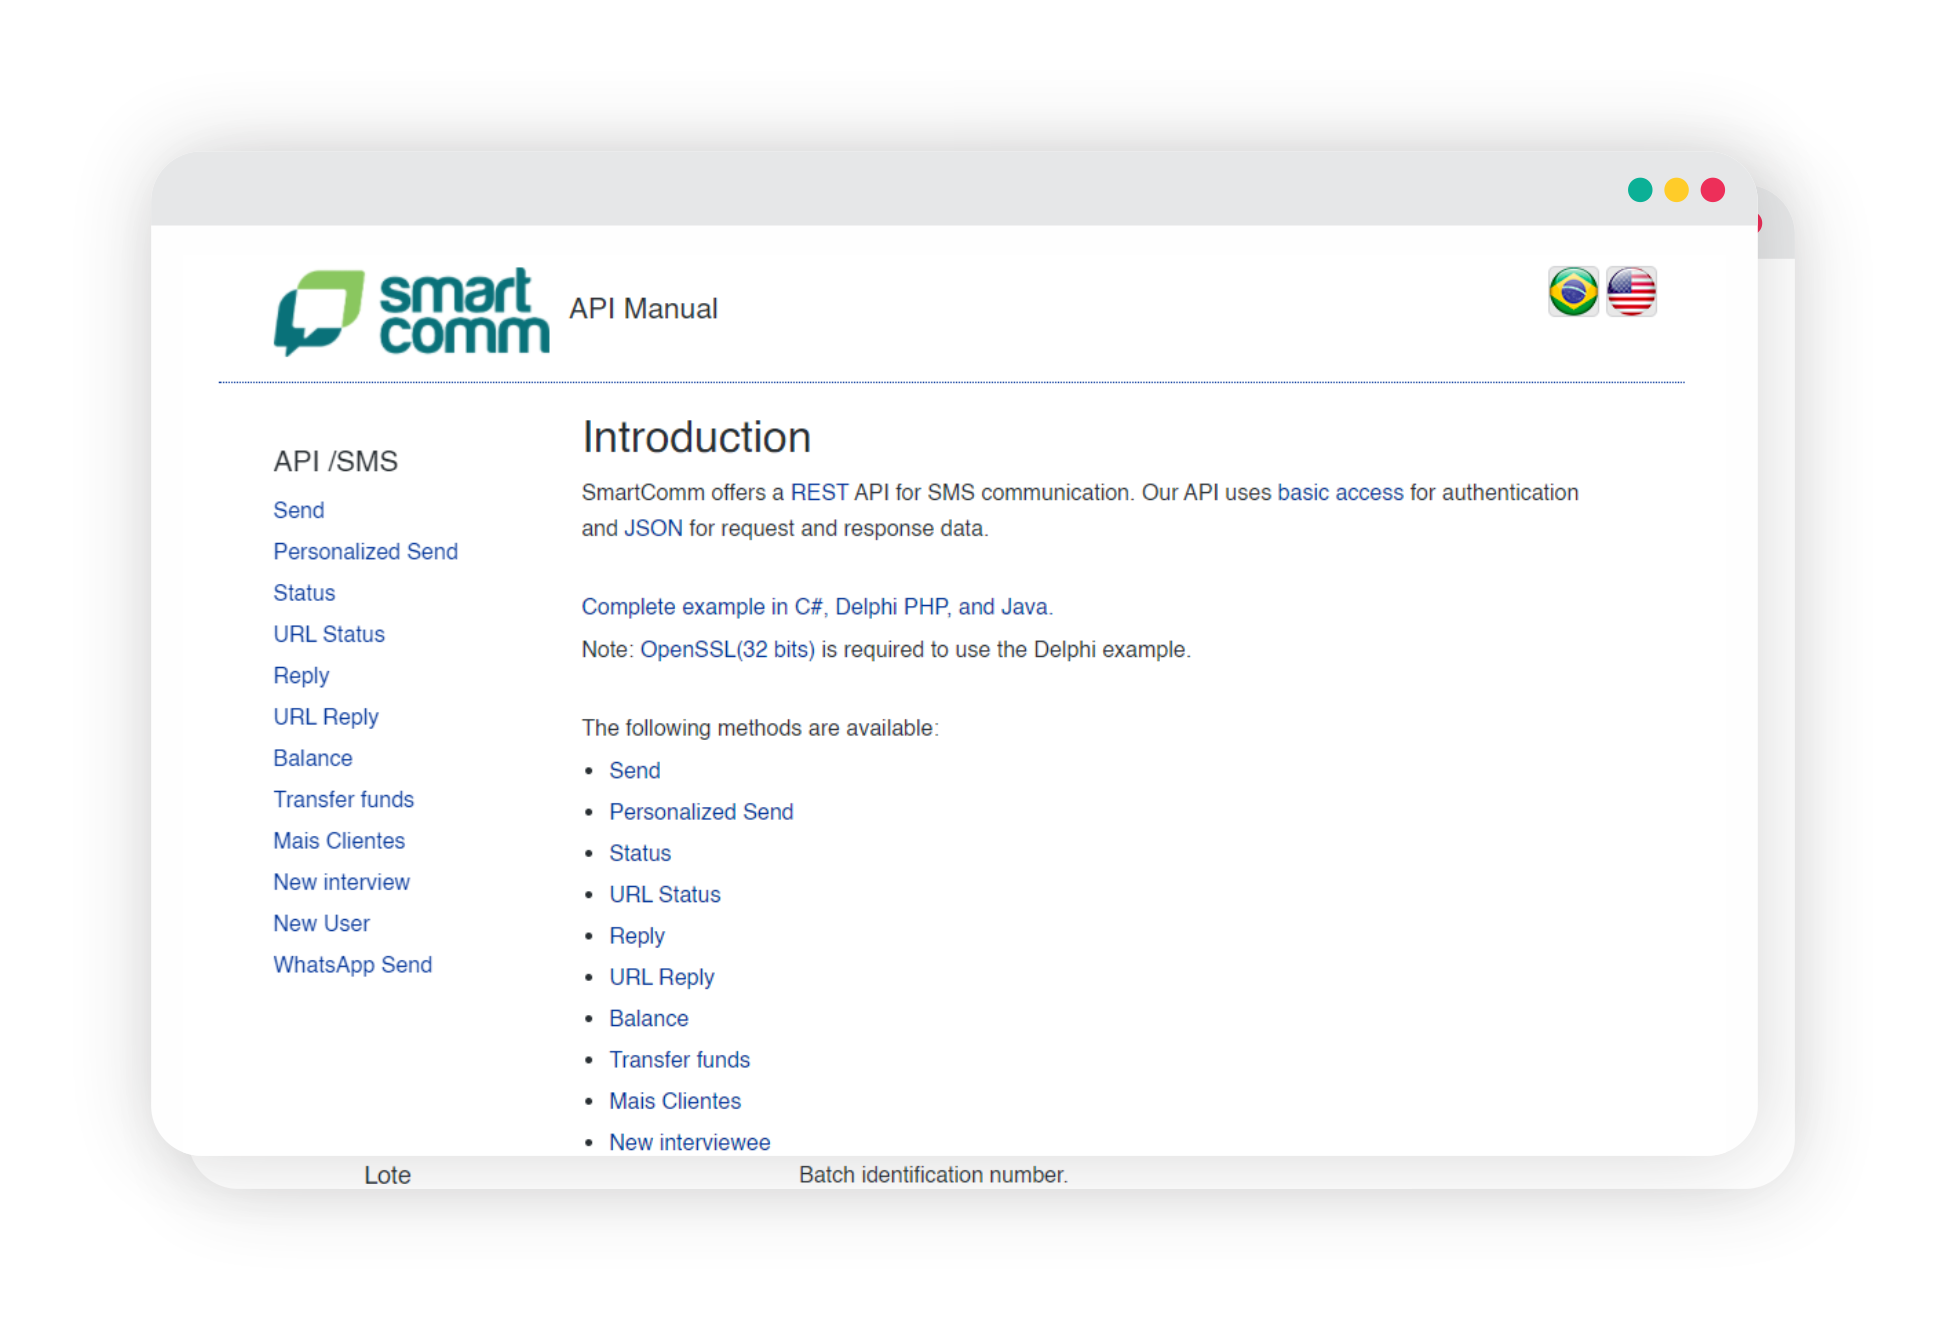Click New interviewee in the methods list
Image resolution: width=1946 pixels, height=1340 pixels.
tap(689, 1142)
